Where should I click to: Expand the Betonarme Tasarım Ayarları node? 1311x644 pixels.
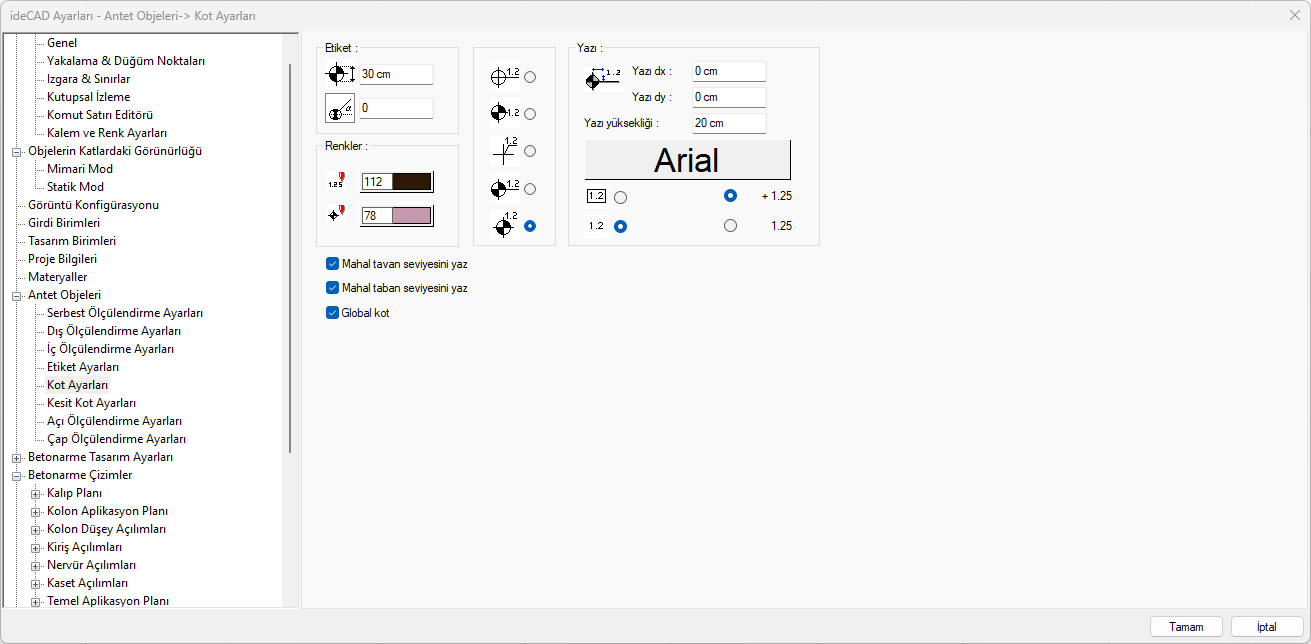[x=16, y=458]
